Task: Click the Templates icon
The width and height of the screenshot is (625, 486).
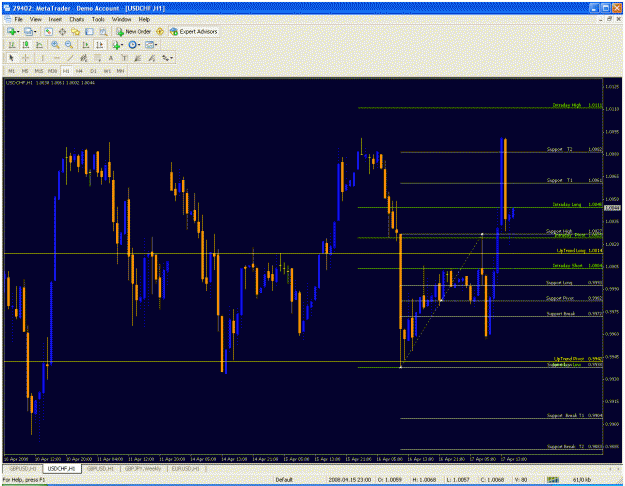Action: pyautogui.click(x=149, y=45)
